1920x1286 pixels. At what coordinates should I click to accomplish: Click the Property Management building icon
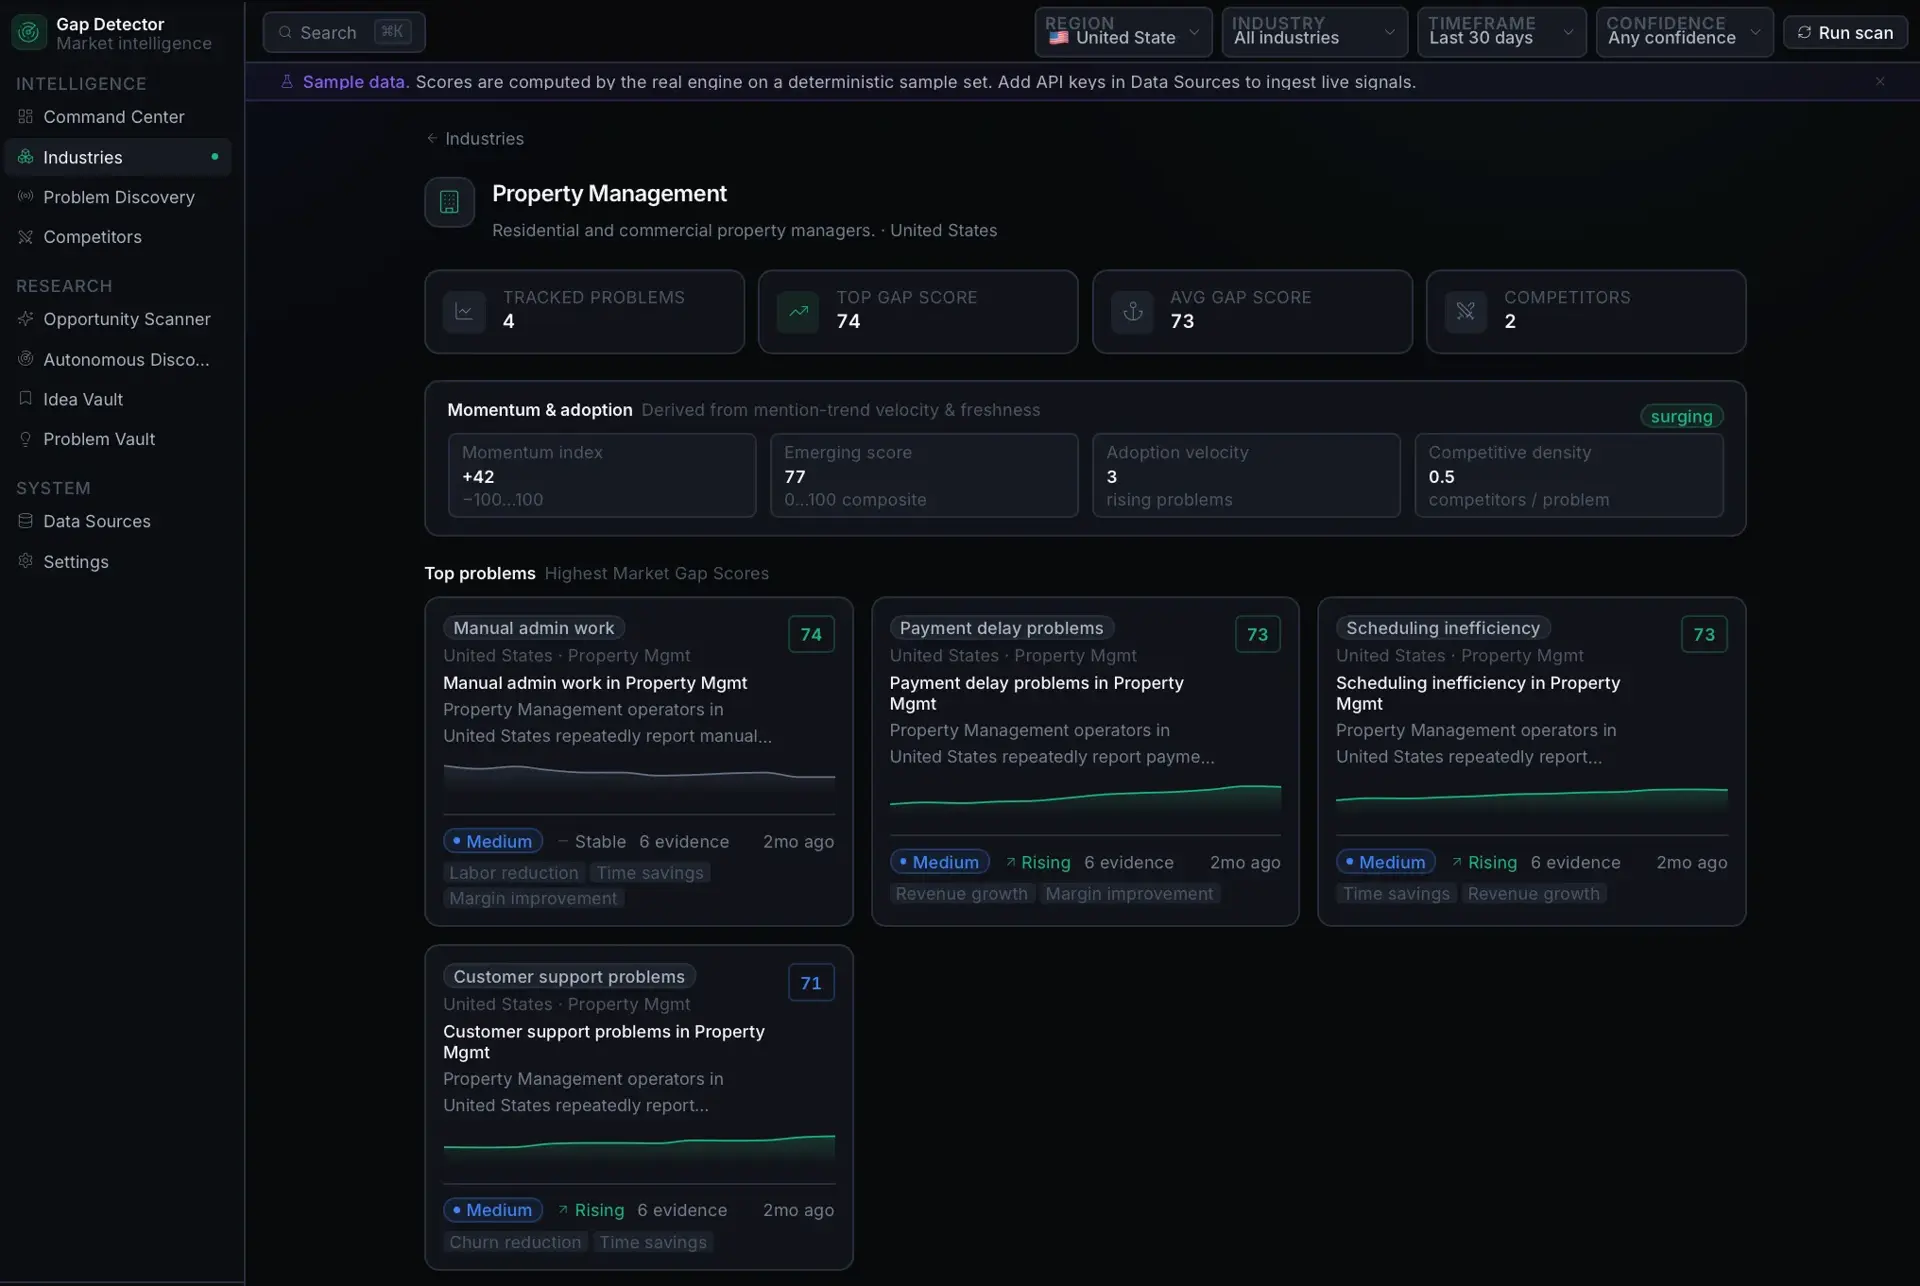click(449, 202)
